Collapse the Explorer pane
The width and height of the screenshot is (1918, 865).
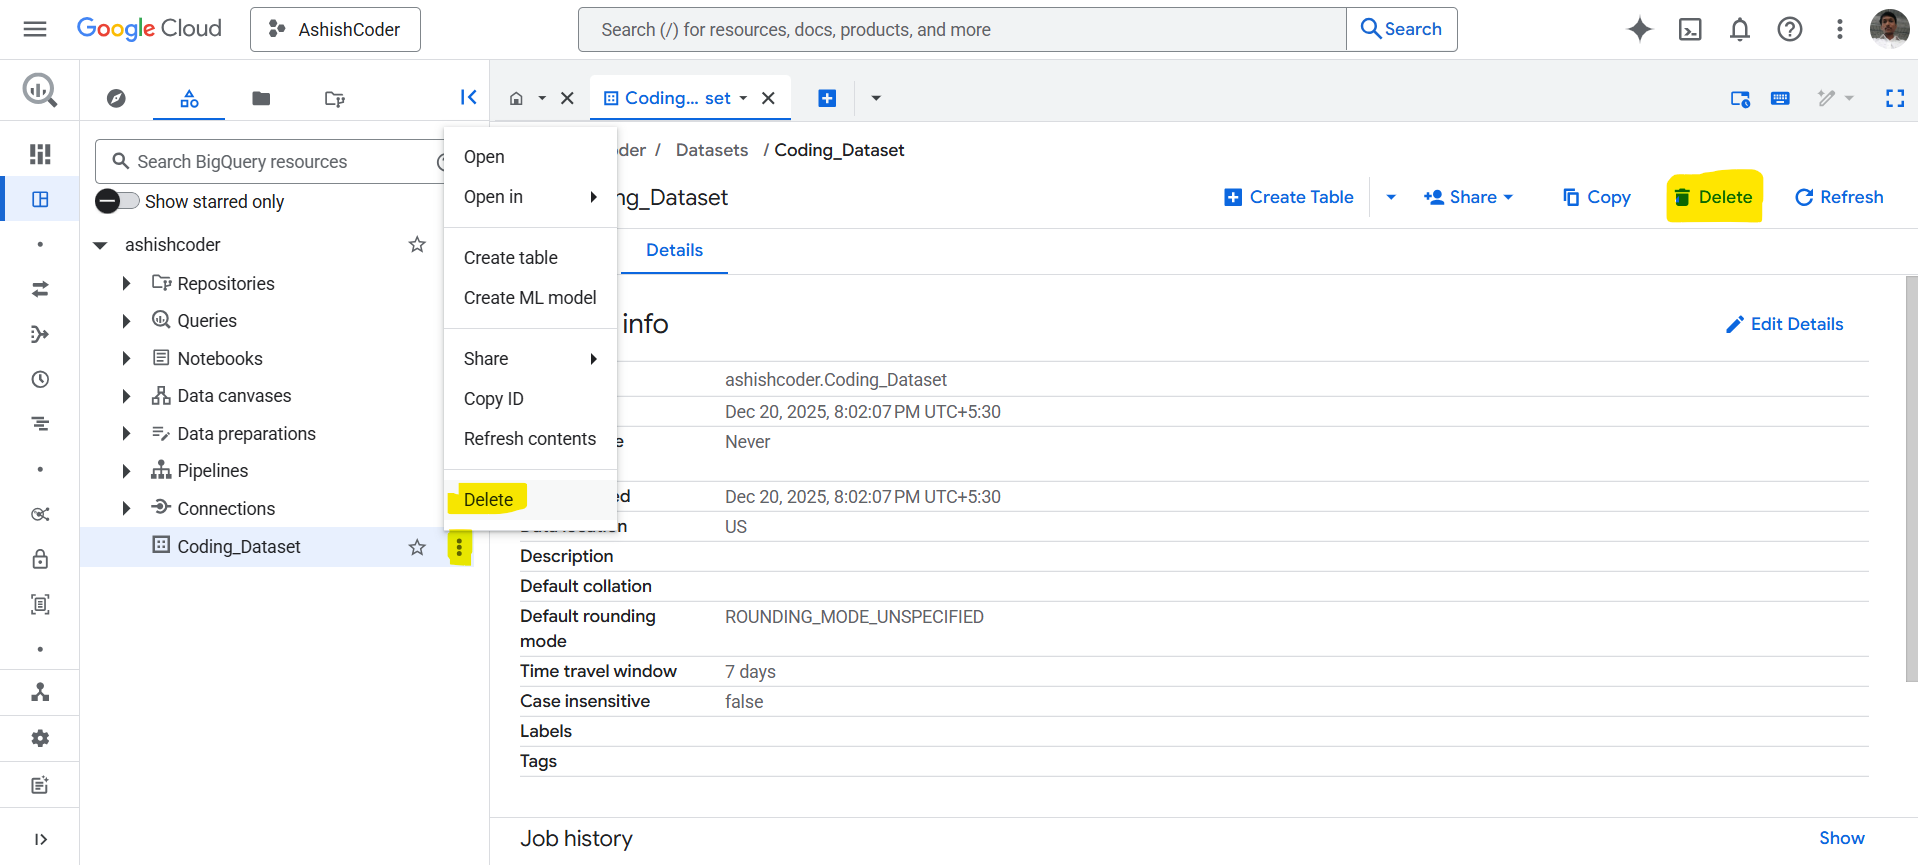(x=468, y=97)
